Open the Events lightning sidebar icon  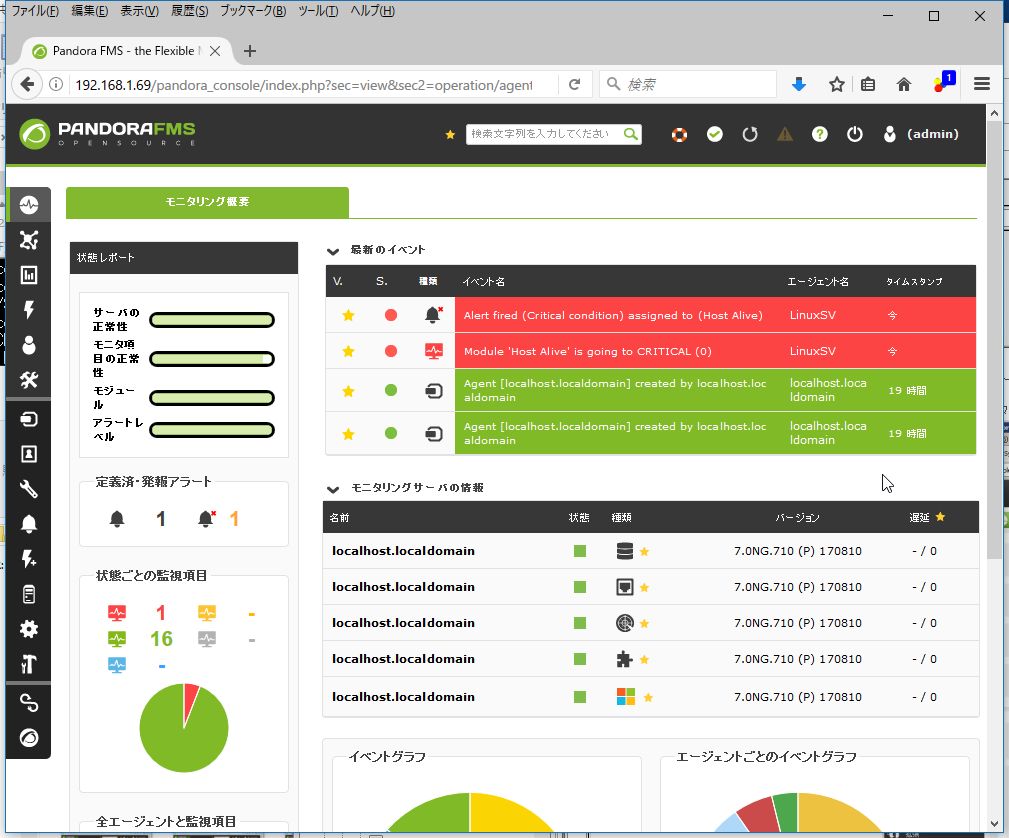[29, 310]
